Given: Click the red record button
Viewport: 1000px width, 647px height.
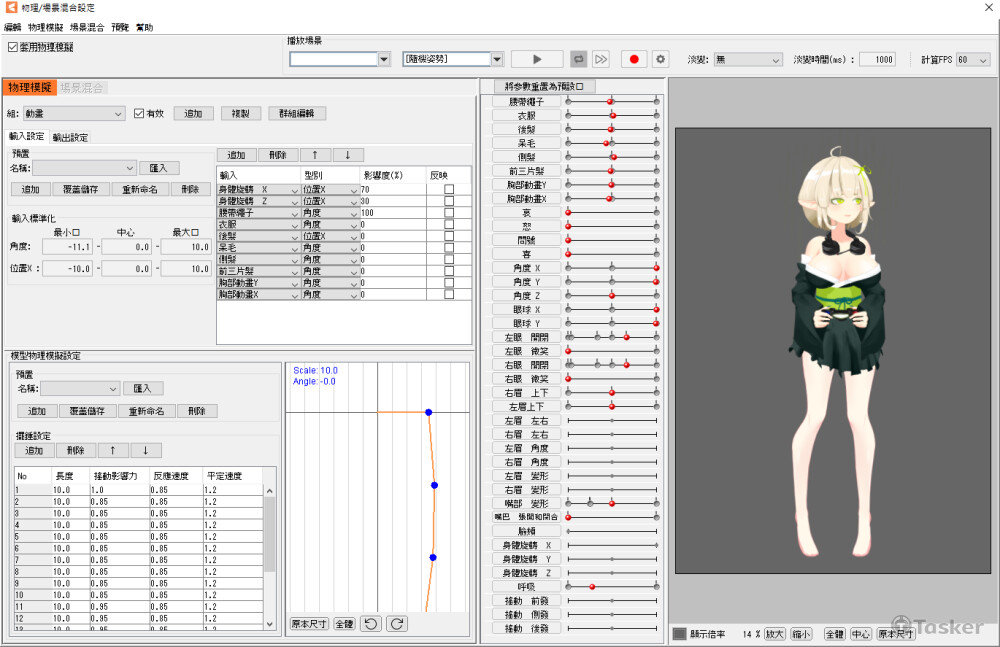Looking at the screenshot, I should click(634, 60).
